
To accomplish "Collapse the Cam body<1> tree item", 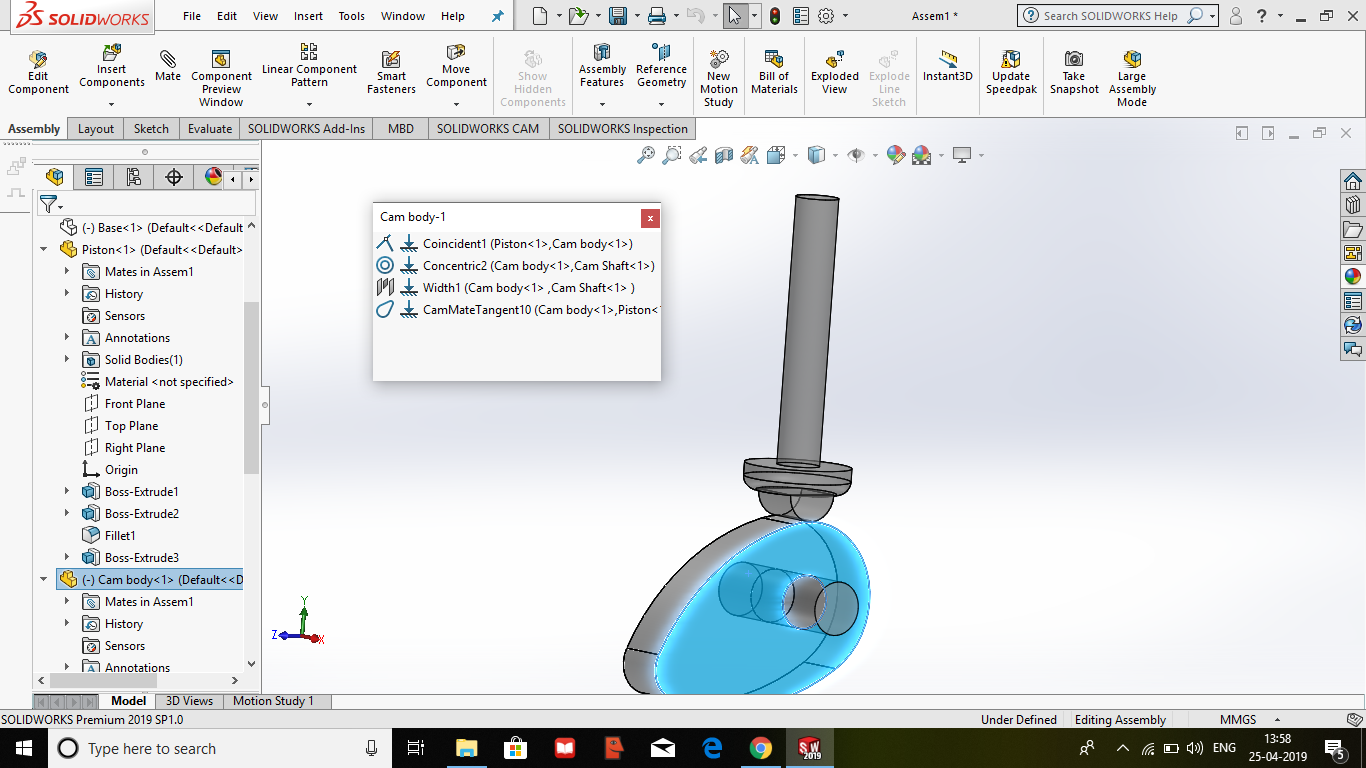I will pyautogui.click(x=42, y=579).
